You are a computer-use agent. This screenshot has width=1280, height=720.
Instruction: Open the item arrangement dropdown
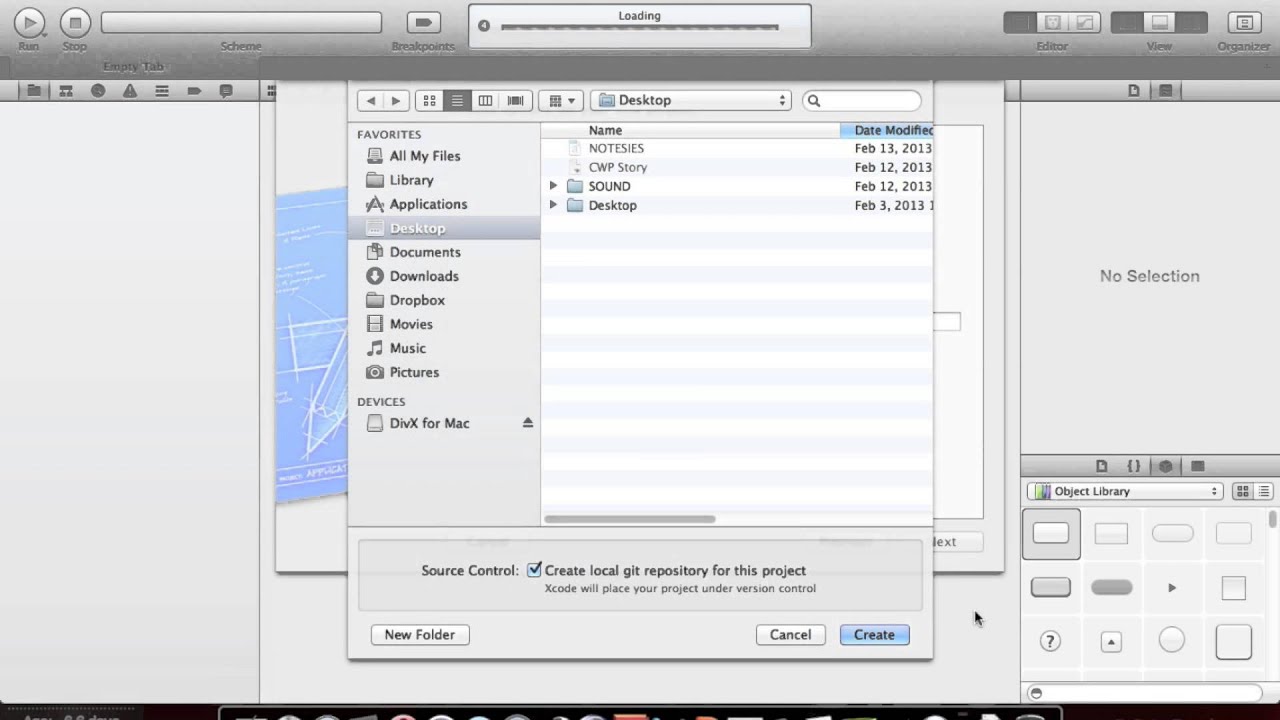(562, 100)
